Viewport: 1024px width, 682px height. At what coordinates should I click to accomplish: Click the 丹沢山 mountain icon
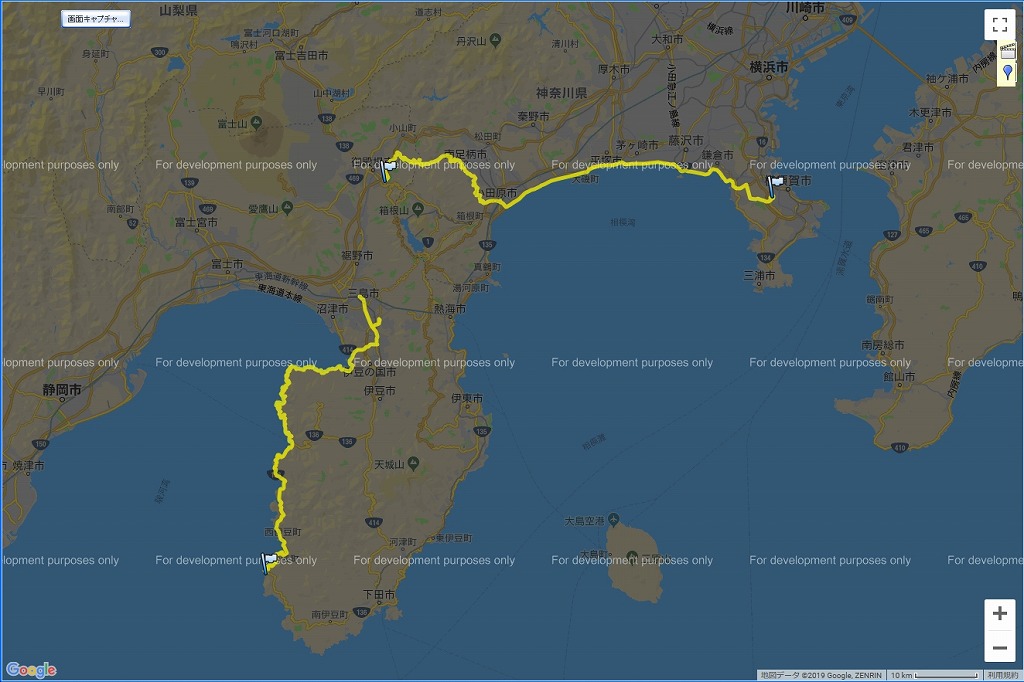point(495,41)
